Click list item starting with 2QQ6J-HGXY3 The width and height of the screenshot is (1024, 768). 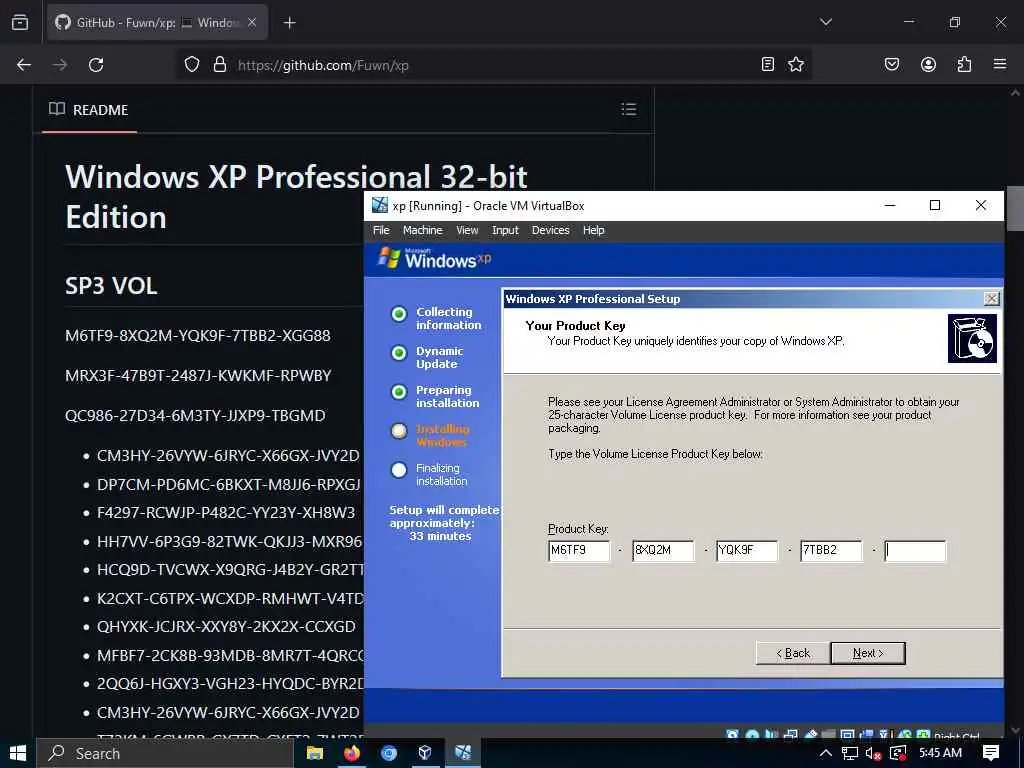230,684
